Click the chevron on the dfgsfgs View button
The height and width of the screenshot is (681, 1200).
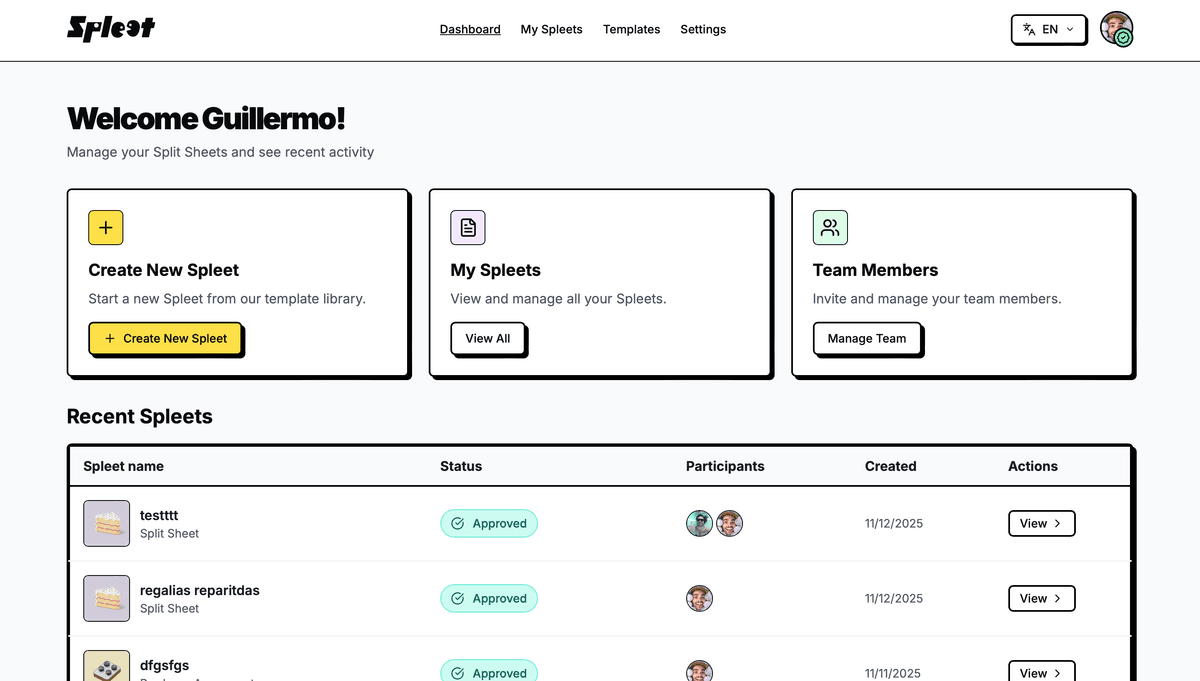(x=1059, y=672)
